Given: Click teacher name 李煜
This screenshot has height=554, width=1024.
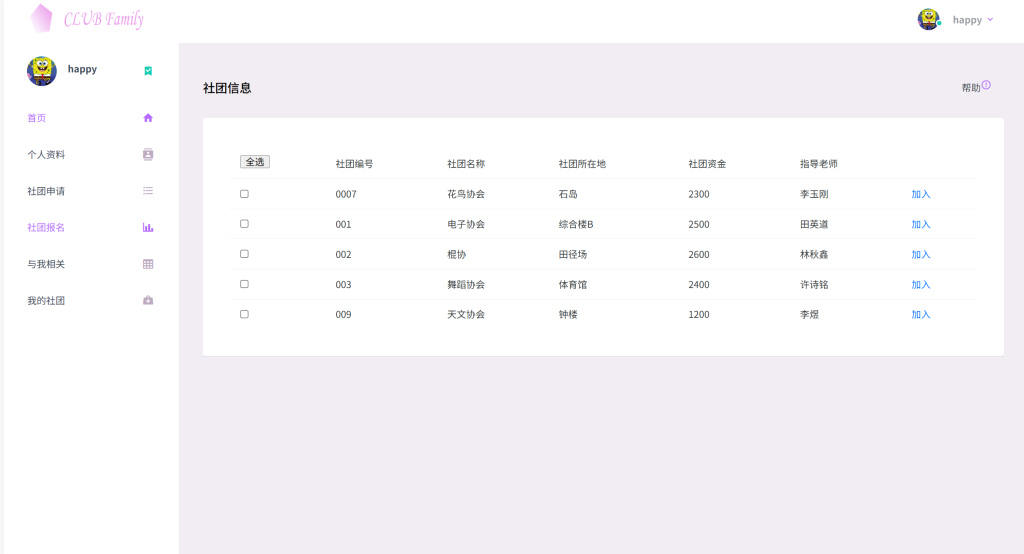Looking at the screenshot, I should pos(810,314).
